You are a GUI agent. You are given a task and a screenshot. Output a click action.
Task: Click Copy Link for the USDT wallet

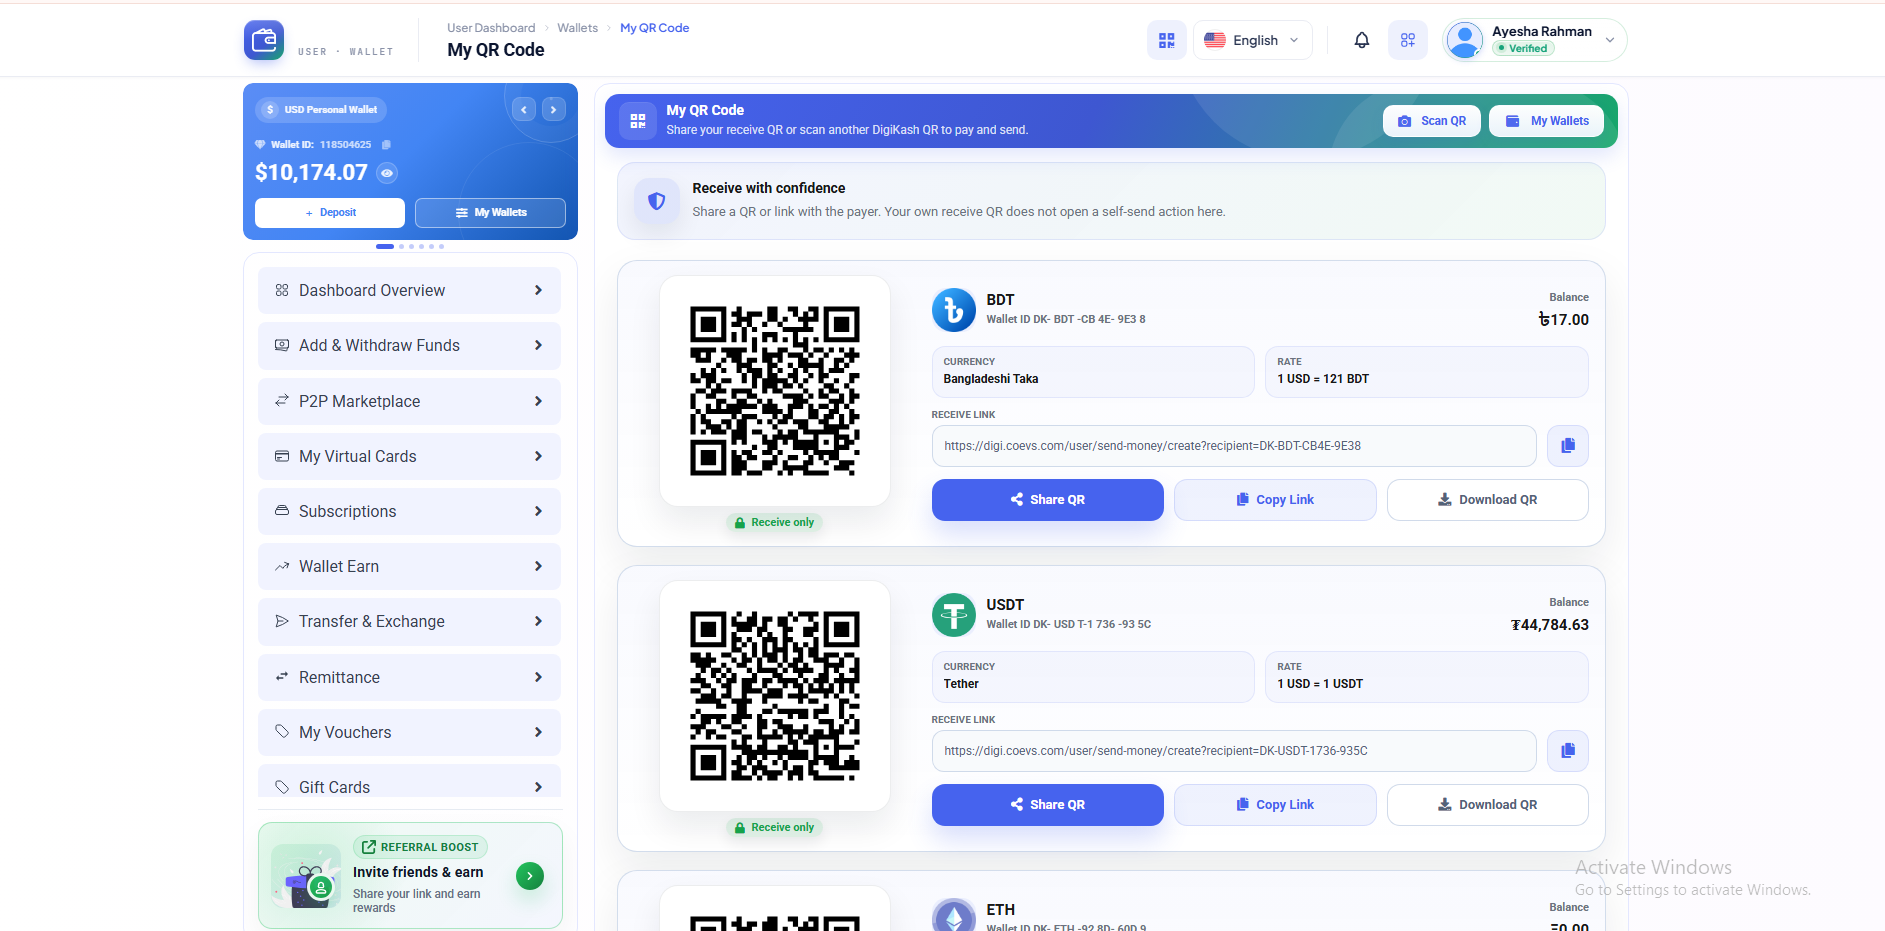click(x=1275, y=805)
